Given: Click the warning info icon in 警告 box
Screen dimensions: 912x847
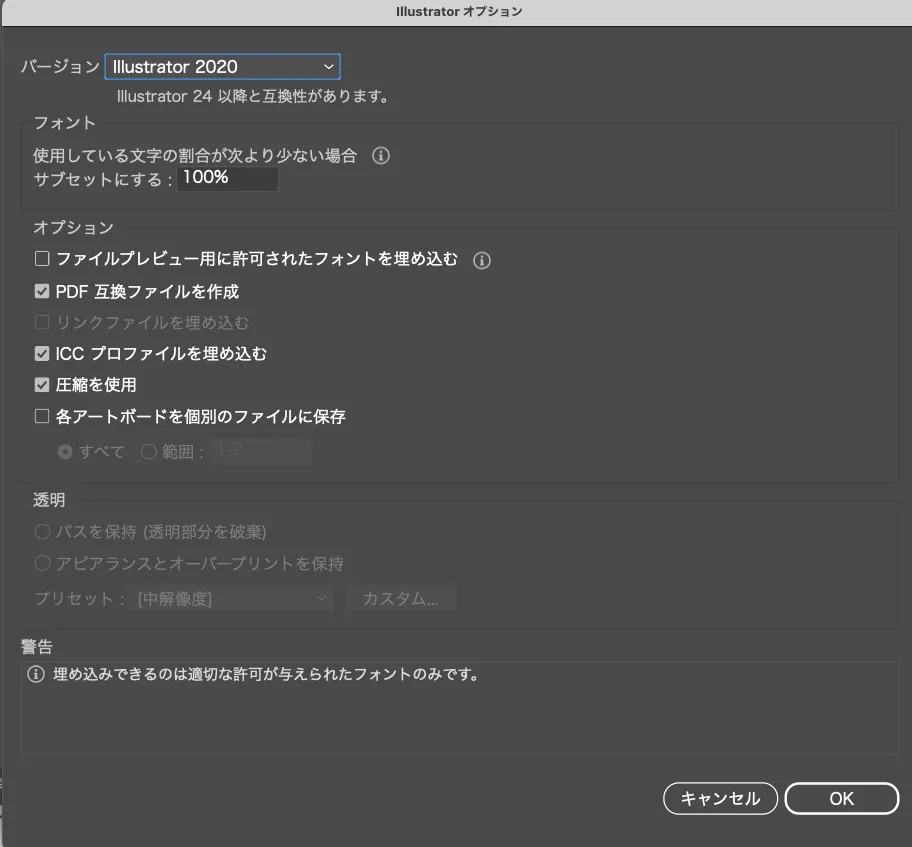Looking at the screenshot, I should click(36, 674).
